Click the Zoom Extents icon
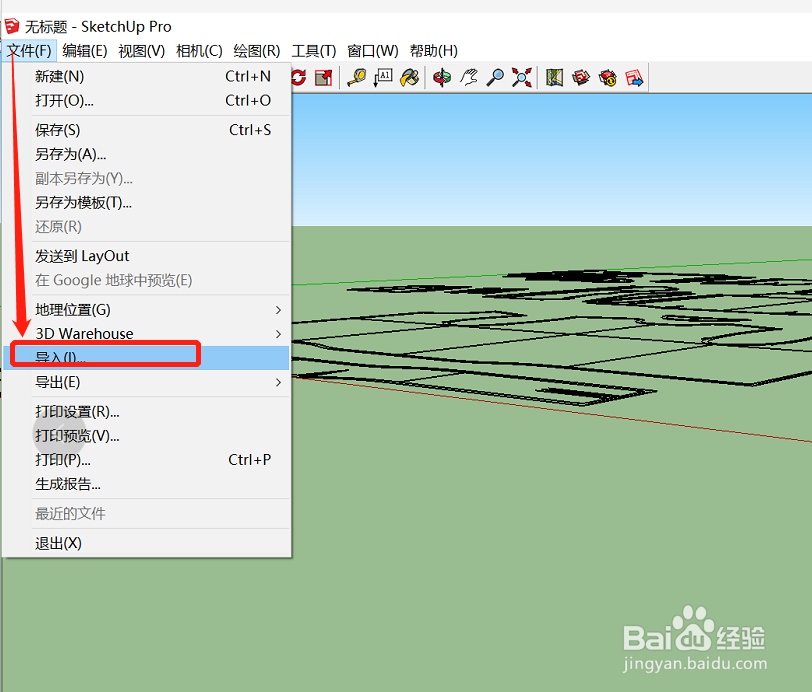 (521, 78)
